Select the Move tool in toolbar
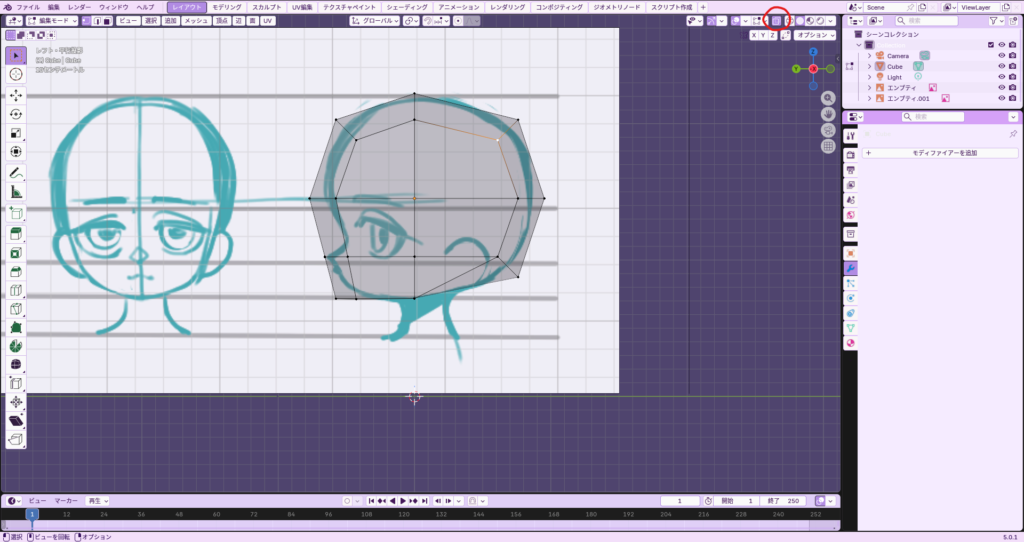 [16, 94]
